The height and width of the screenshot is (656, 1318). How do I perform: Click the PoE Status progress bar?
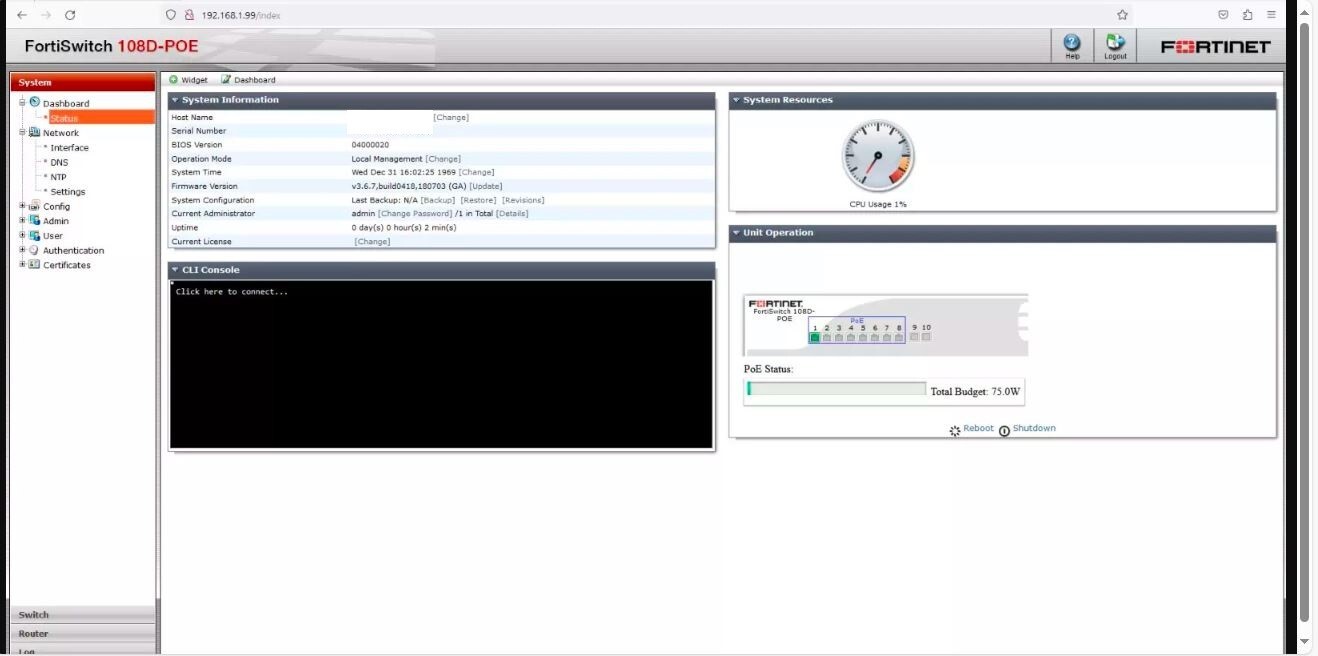tap(836, 389)
